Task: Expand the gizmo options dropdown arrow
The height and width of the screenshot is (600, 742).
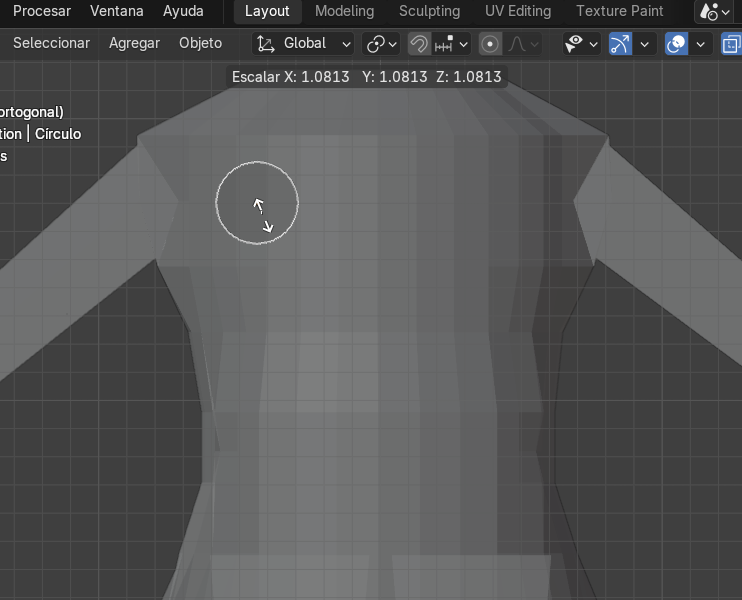Action: tap(645, 44)
